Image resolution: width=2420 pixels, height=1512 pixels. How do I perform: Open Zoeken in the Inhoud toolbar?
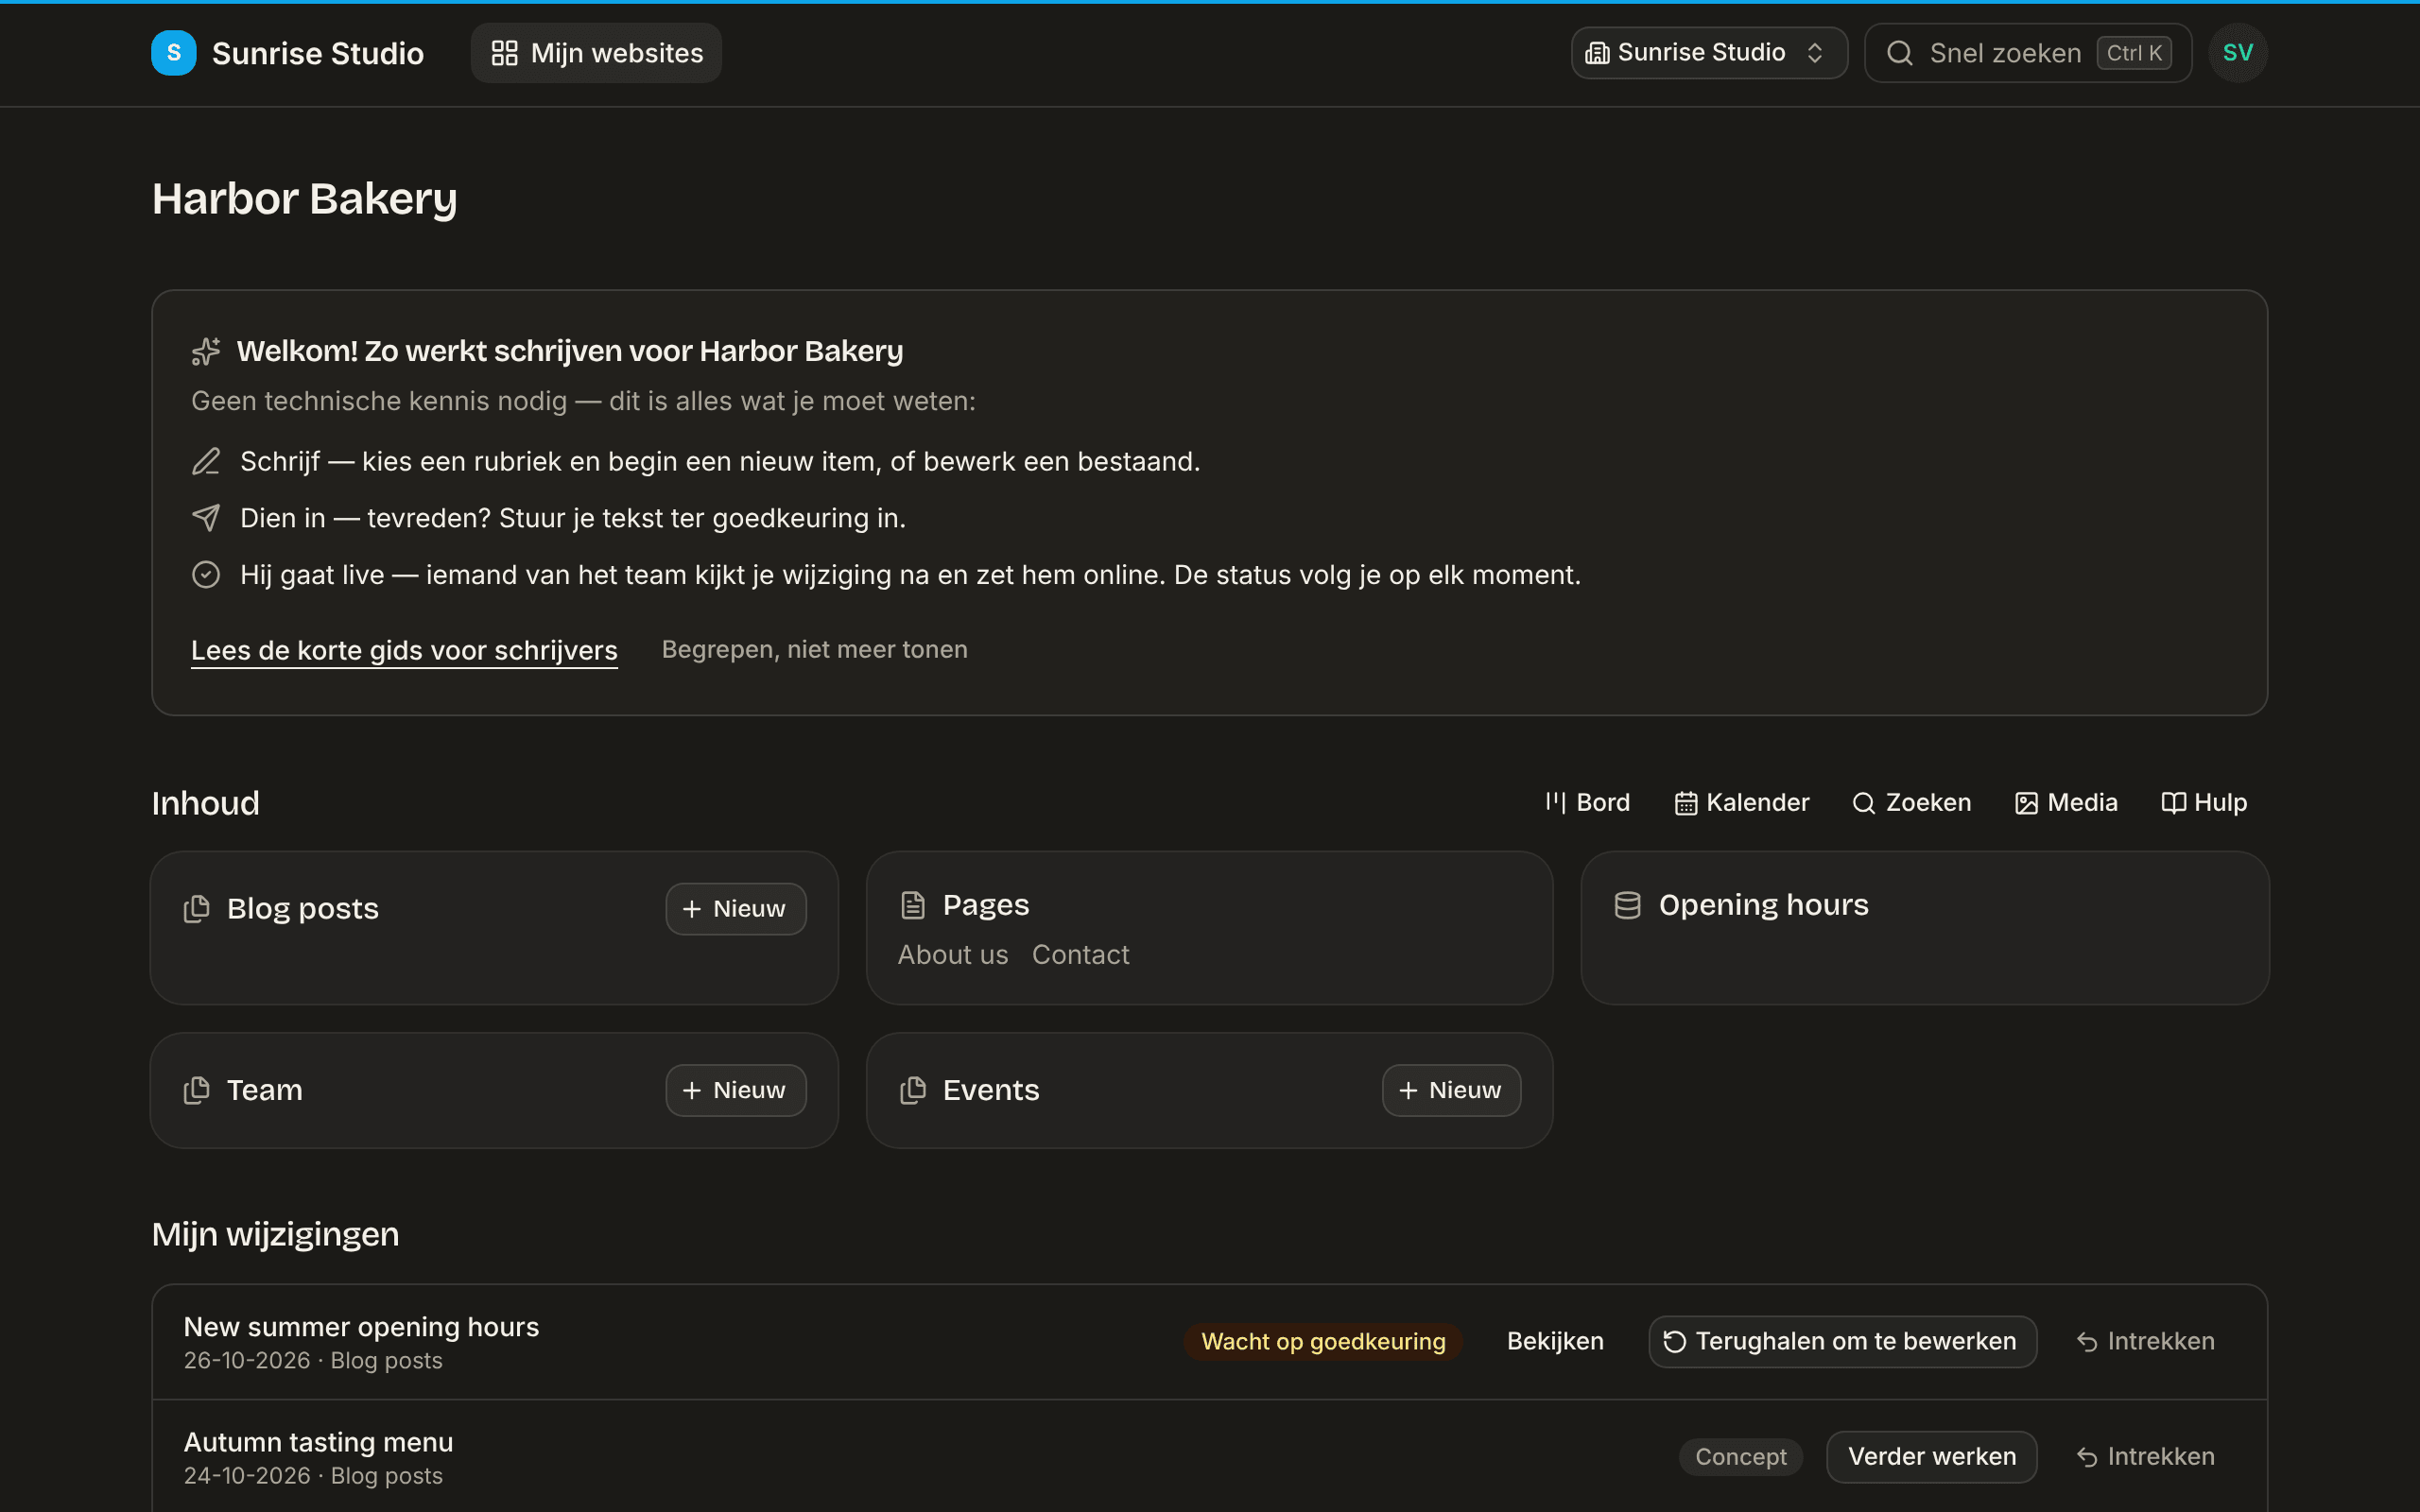click(1911, 803)
